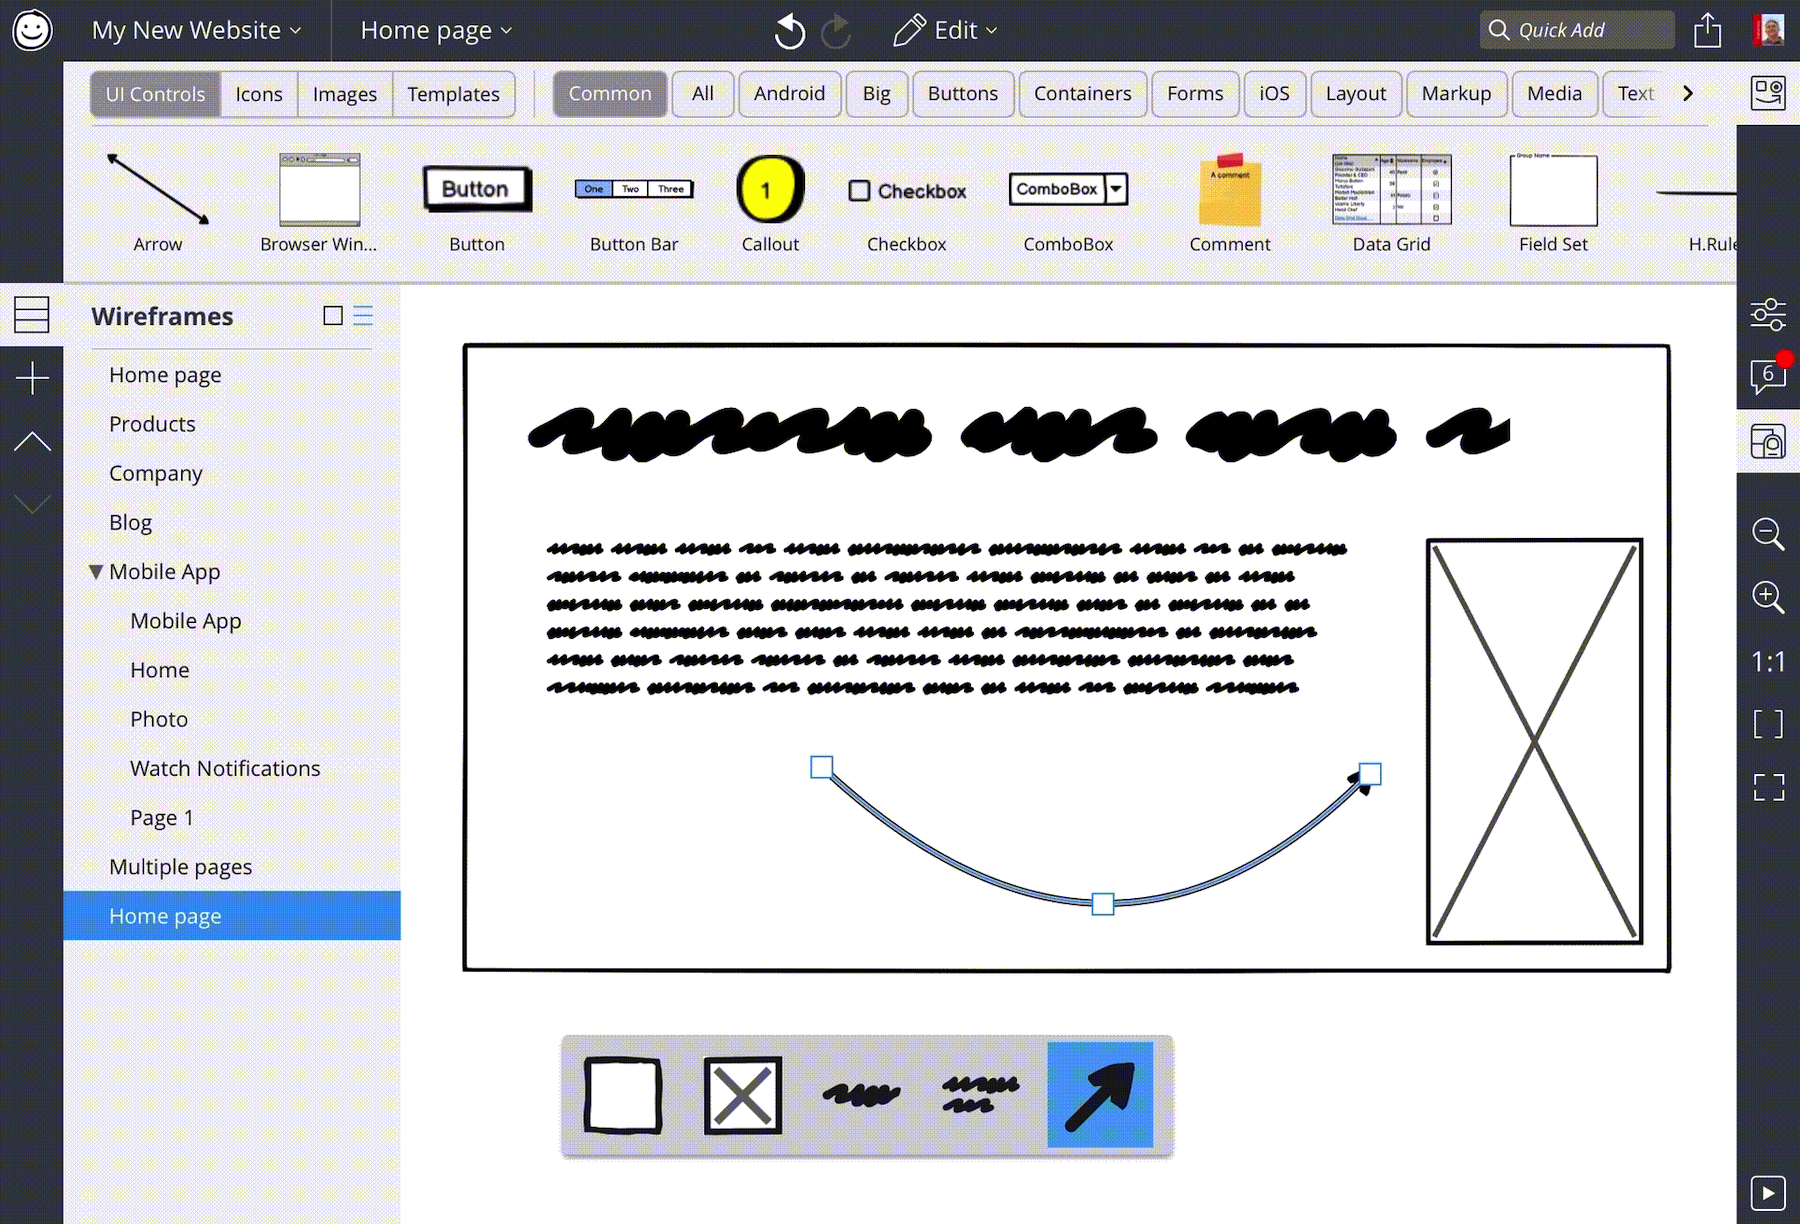
Task: Select the image placeholder sketch tool
Action: (x=742, y=1095)
